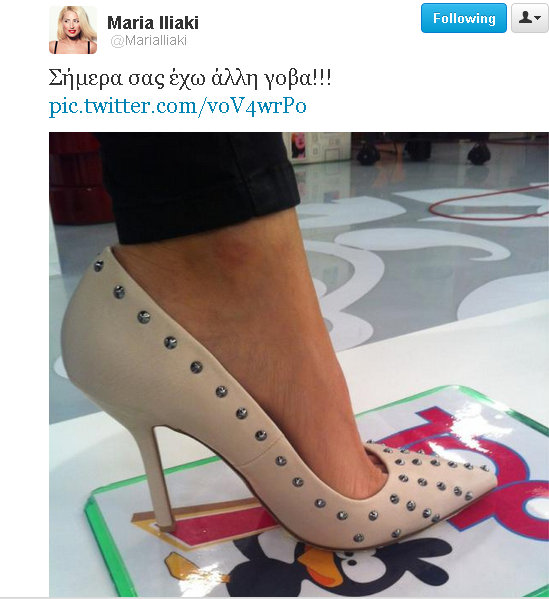Open Maria Iliaki's profile avatar
The height and width of the screenshot is (599, 549).
point(73,30)
